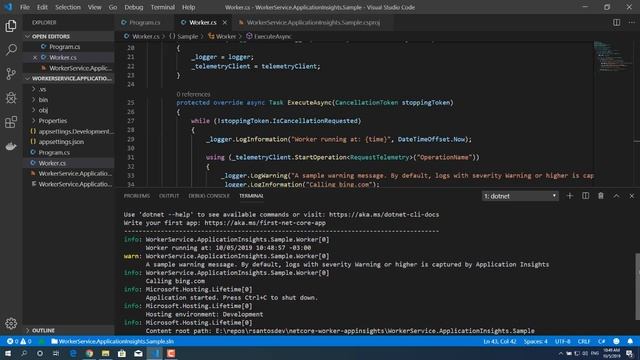Open the Edit menu

pos(42,7)
